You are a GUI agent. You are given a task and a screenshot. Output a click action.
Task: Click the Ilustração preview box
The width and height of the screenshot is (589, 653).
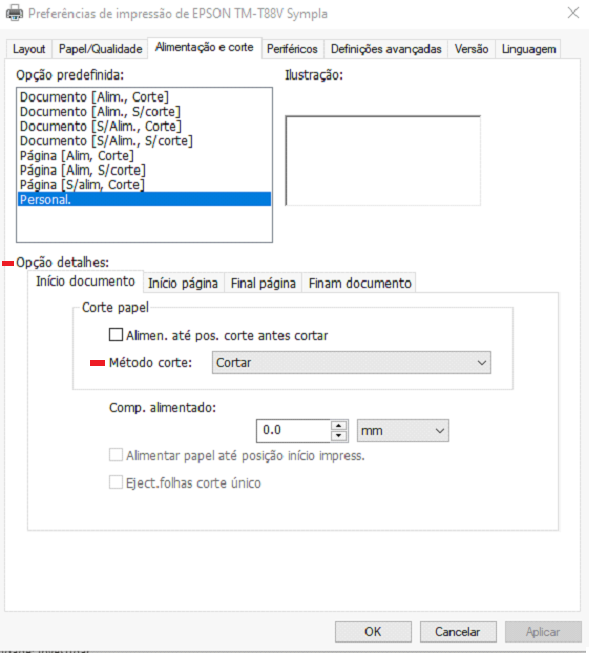383,161
